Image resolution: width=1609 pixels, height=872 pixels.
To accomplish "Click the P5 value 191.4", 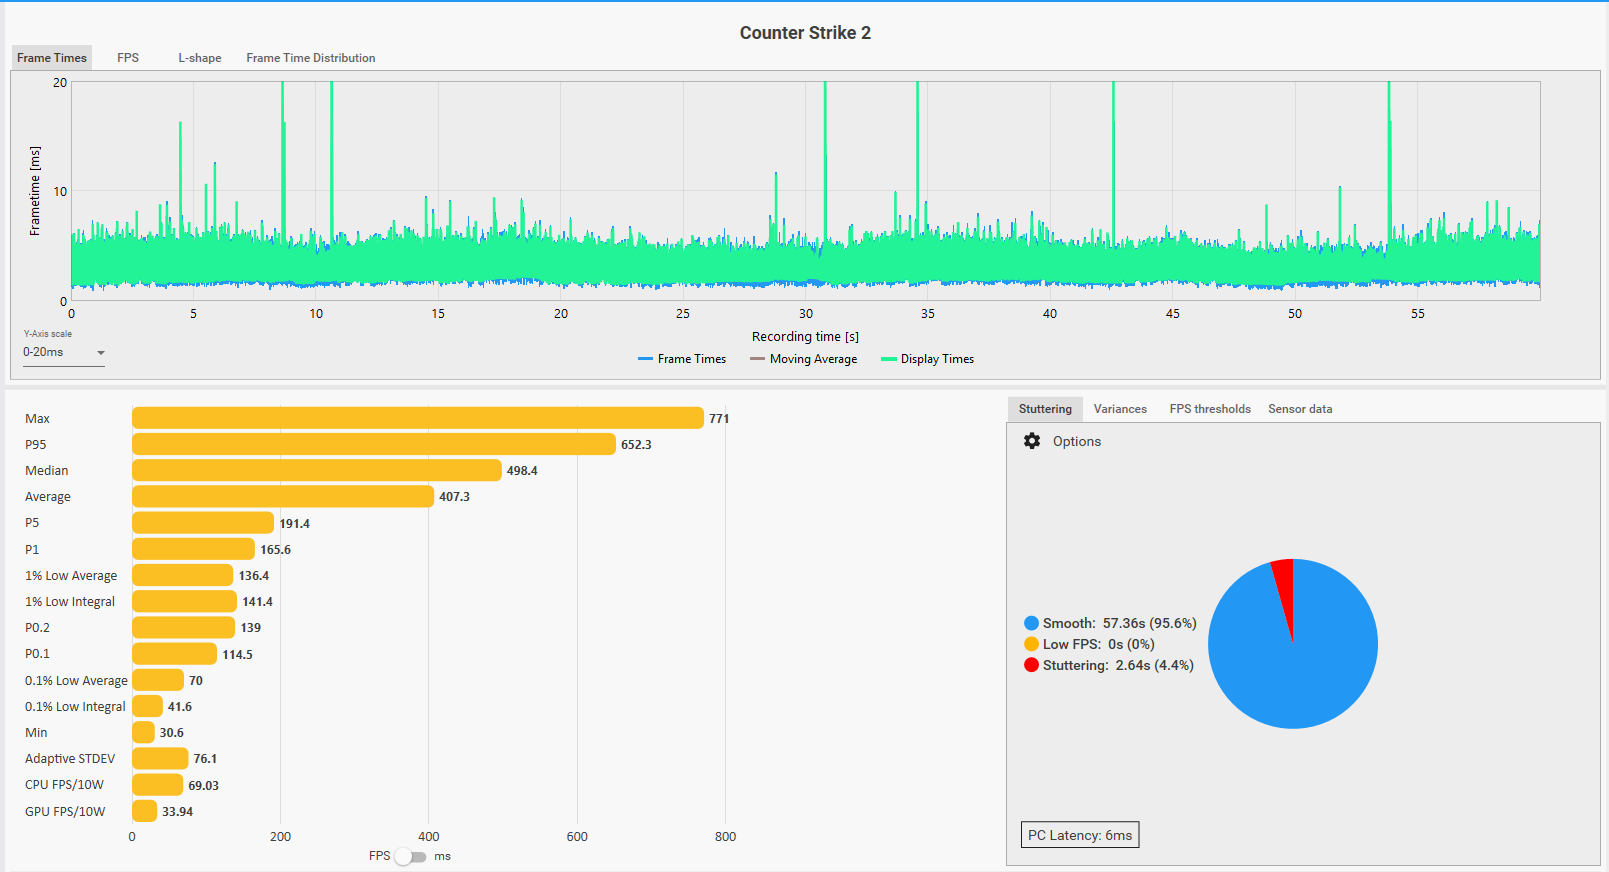I will (294, 524).
